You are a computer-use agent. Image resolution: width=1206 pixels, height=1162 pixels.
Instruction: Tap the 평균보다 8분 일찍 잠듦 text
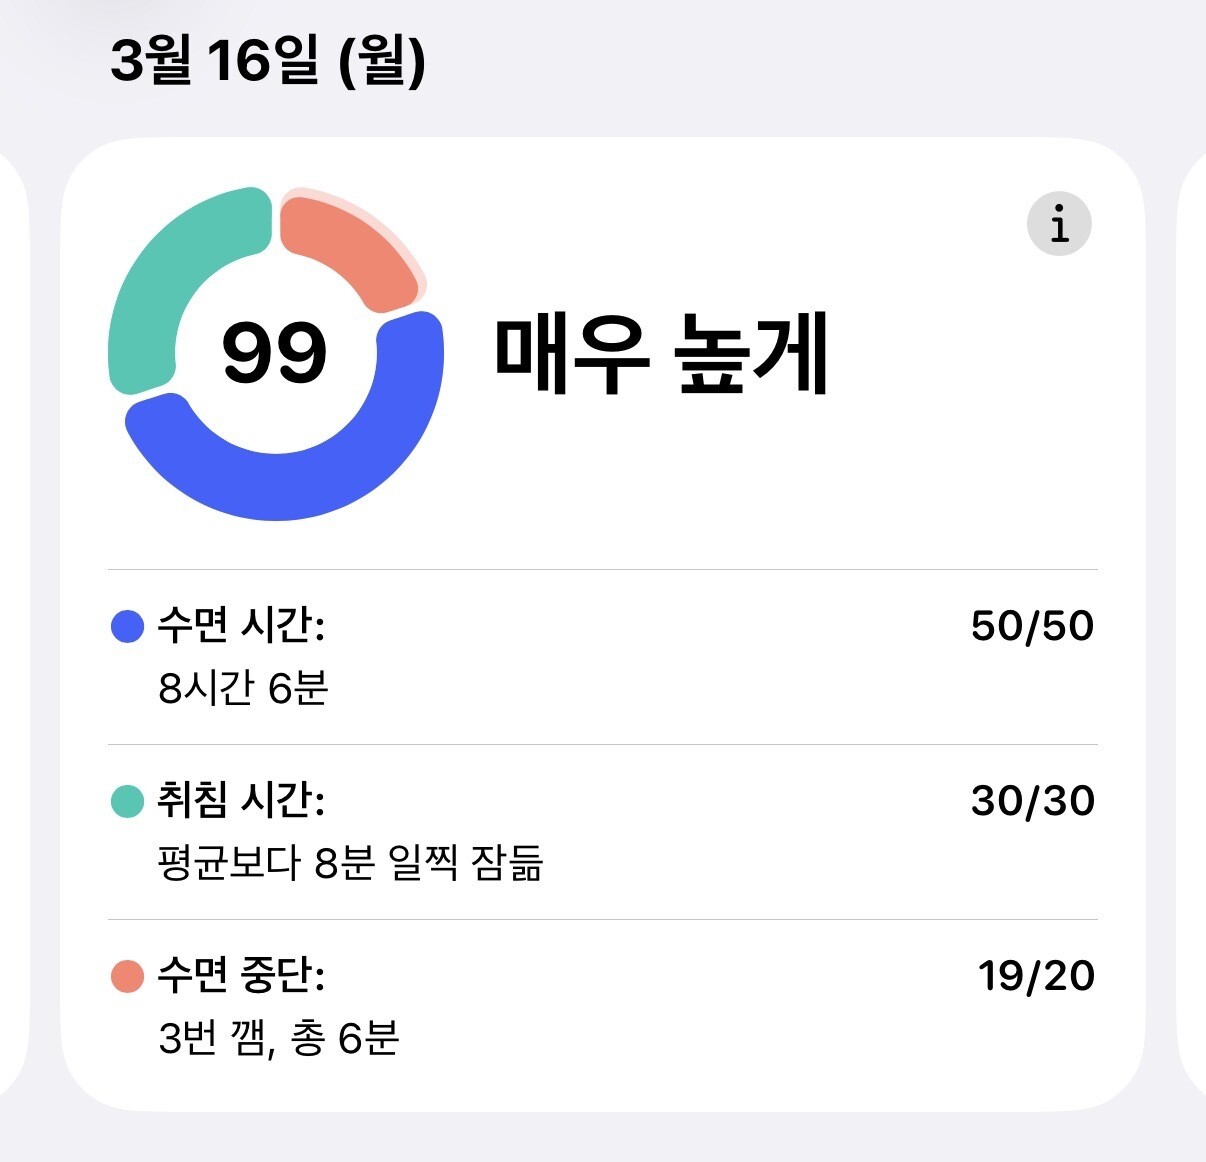[x=350, y=863]
